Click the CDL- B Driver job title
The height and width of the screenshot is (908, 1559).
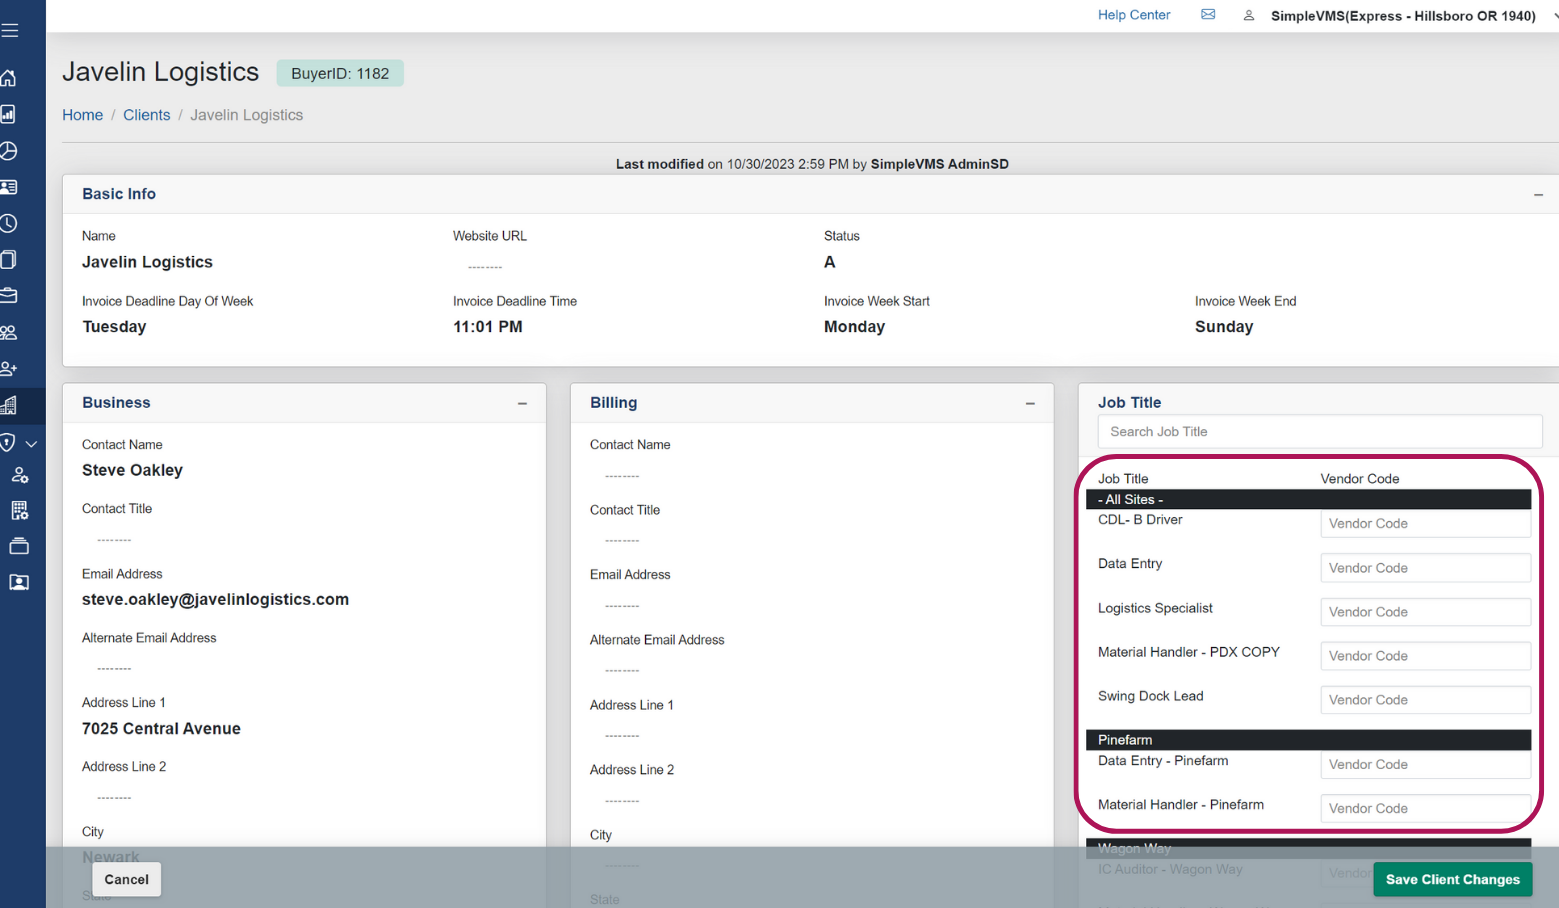[1140, 520]
